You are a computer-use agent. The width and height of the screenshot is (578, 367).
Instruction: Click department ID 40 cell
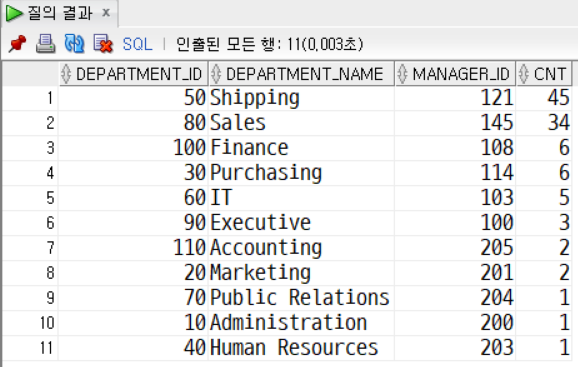[x=133, y=348]
